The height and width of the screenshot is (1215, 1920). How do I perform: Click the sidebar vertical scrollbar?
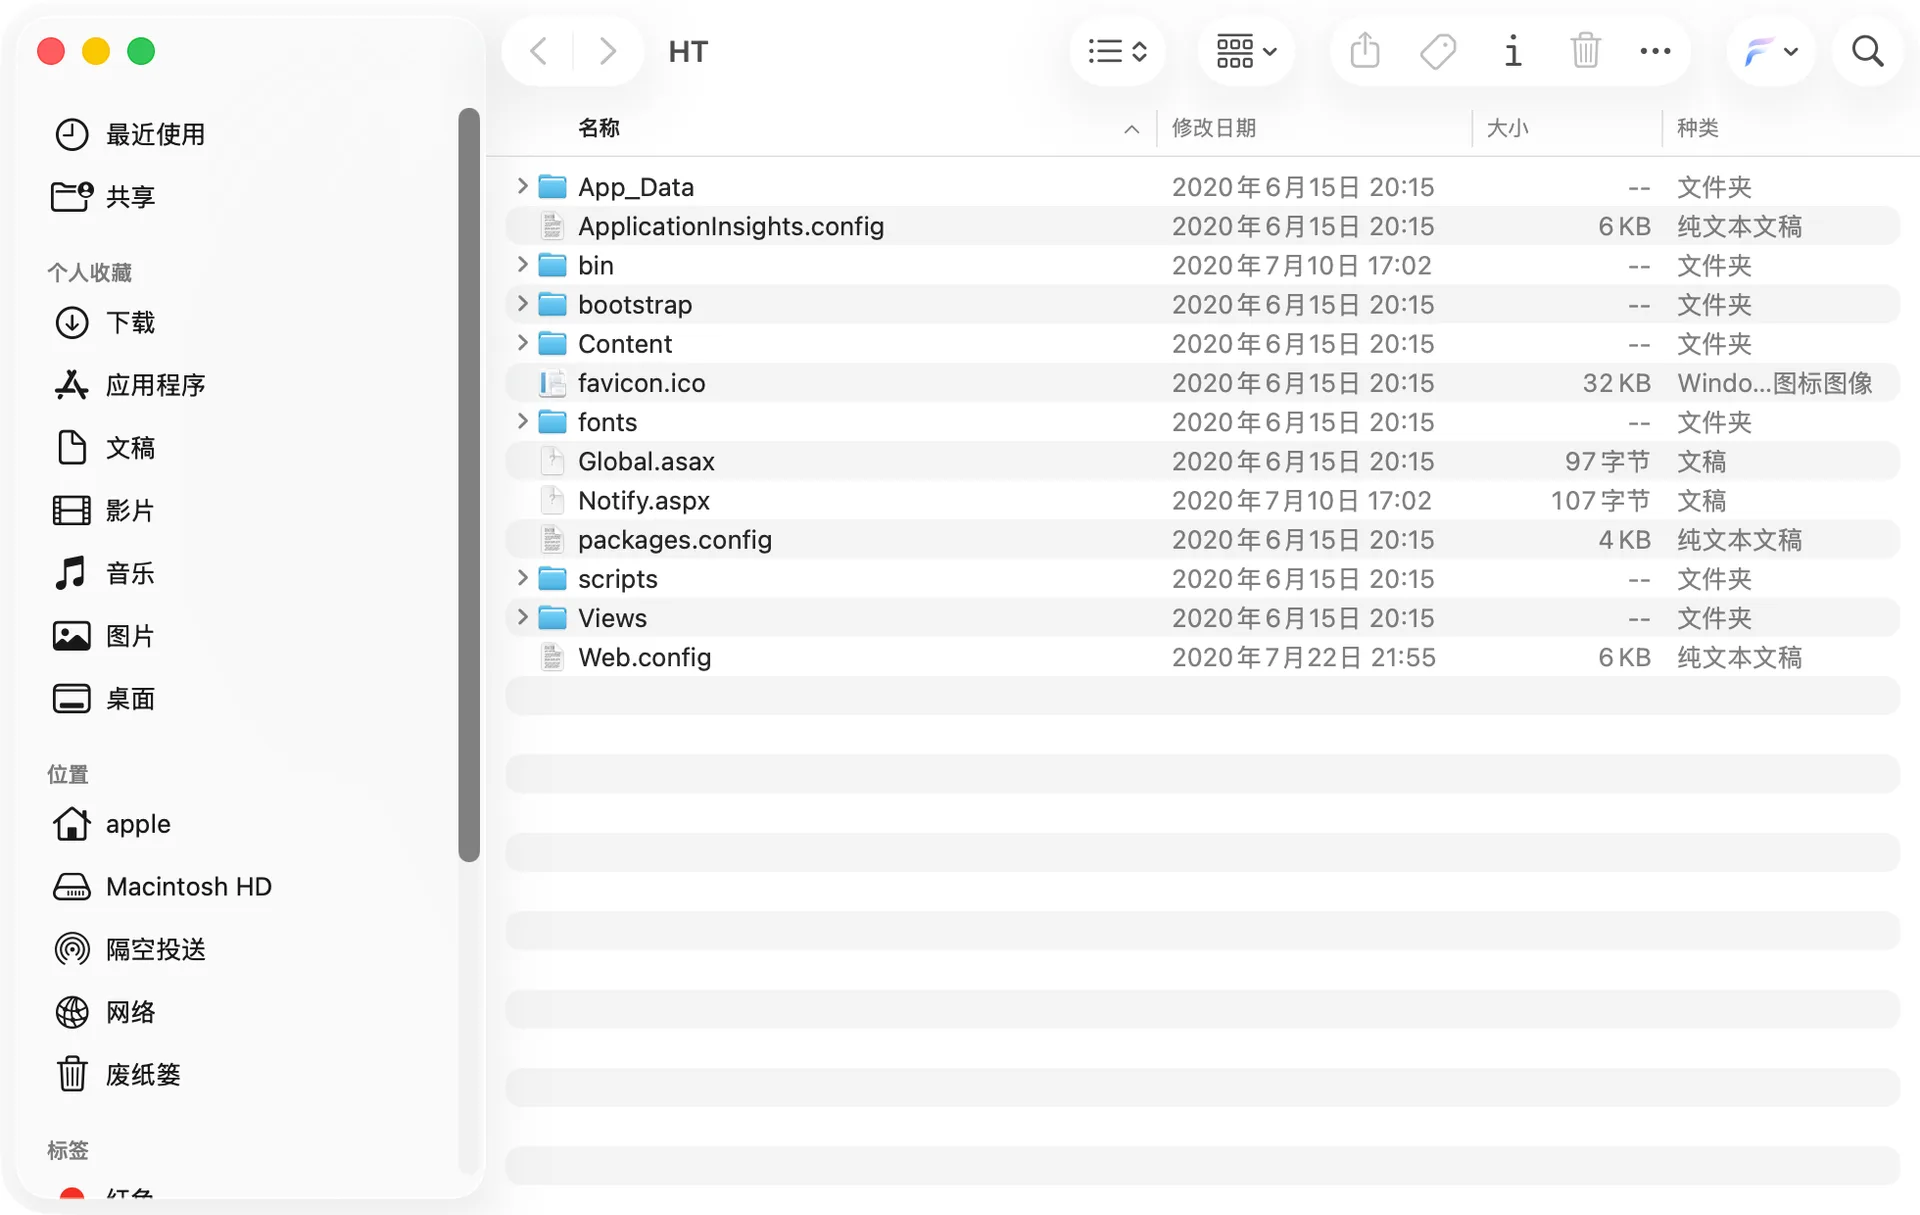point(469,484)
